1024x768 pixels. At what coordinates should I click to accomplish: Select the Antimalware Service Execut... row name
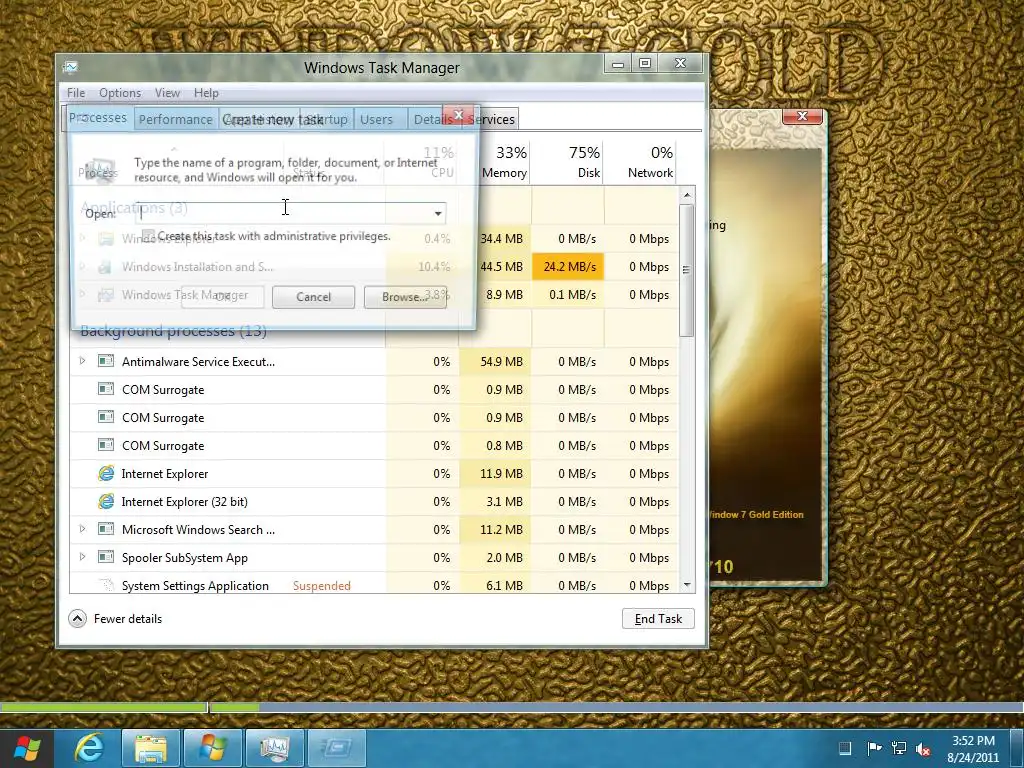coord(199,362)
